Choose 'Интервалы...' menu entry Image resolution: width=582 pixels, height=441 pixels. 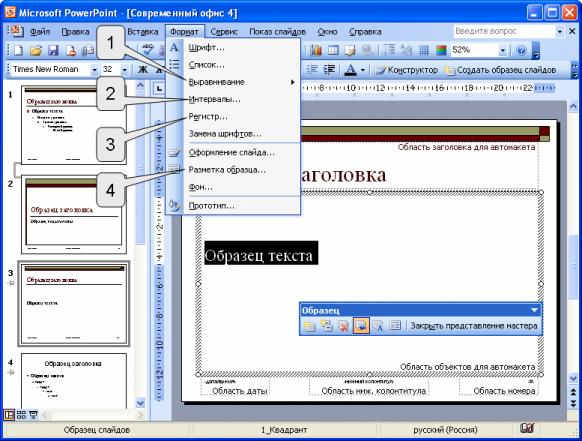click(x=233, y=99)
